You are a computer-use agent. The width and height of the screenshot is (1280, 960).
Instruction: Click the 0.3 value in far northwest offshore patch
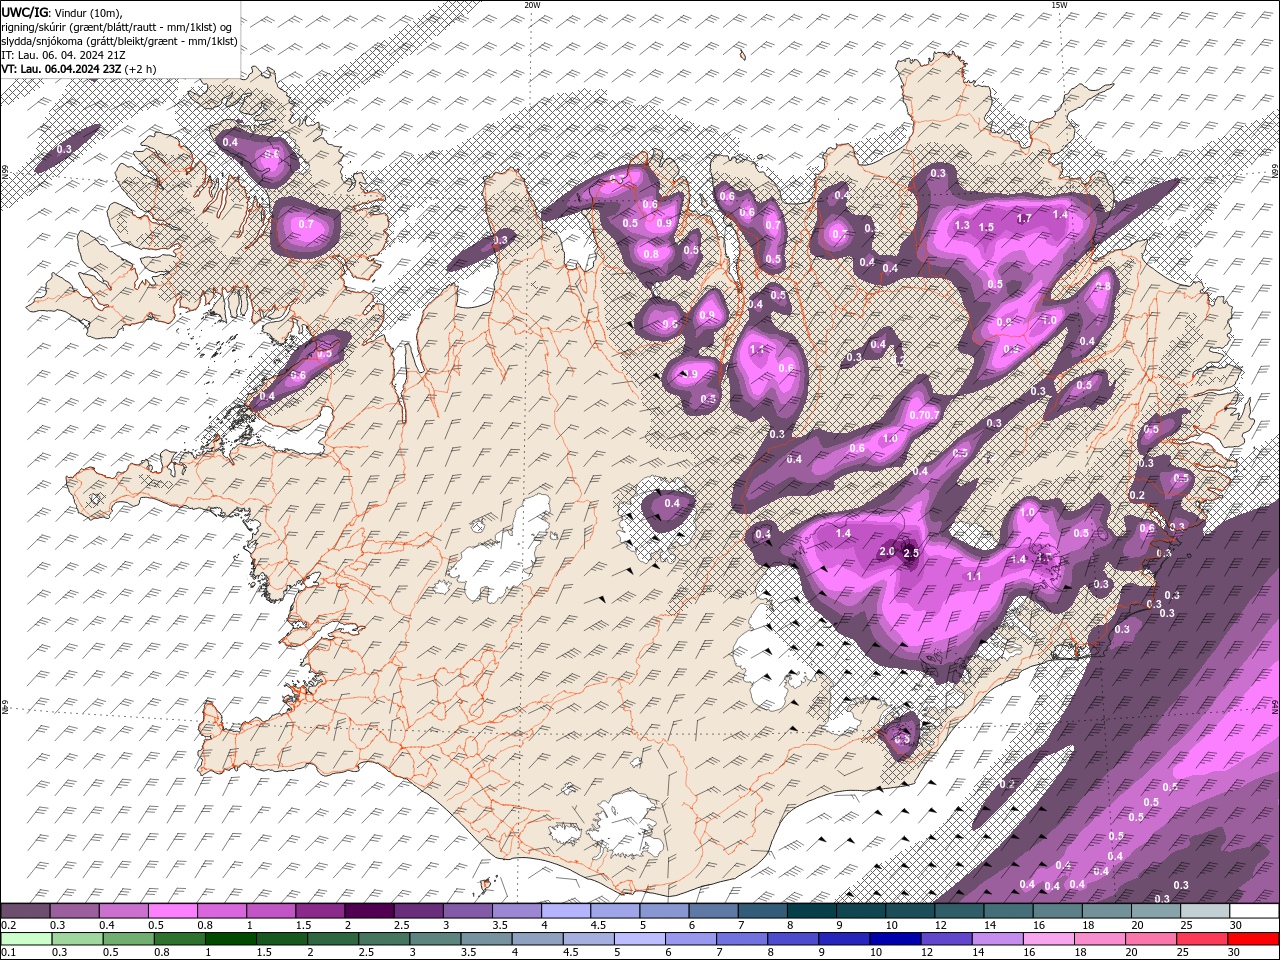64,149
